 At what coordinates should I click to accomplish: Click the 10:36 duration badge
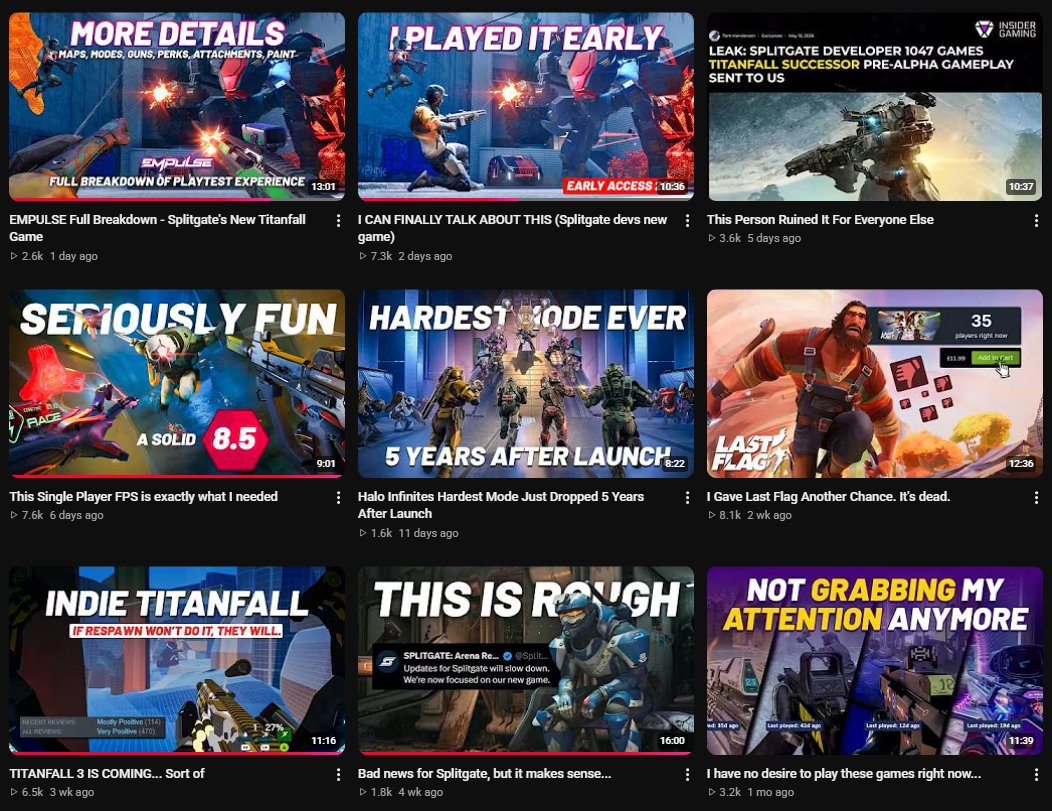[672, 186]
